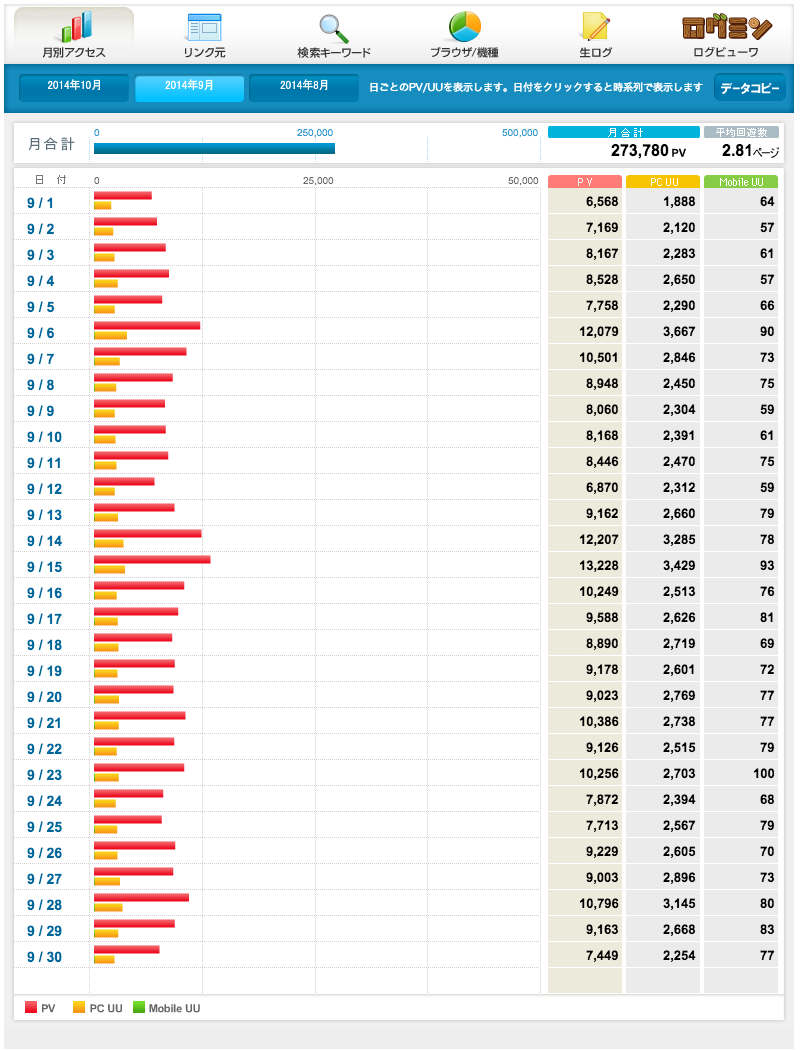Open the 検索キーワード magnifier icon
Viewport: 801px width, 1050px height.
pyautogui.click(x=334, y=29)
